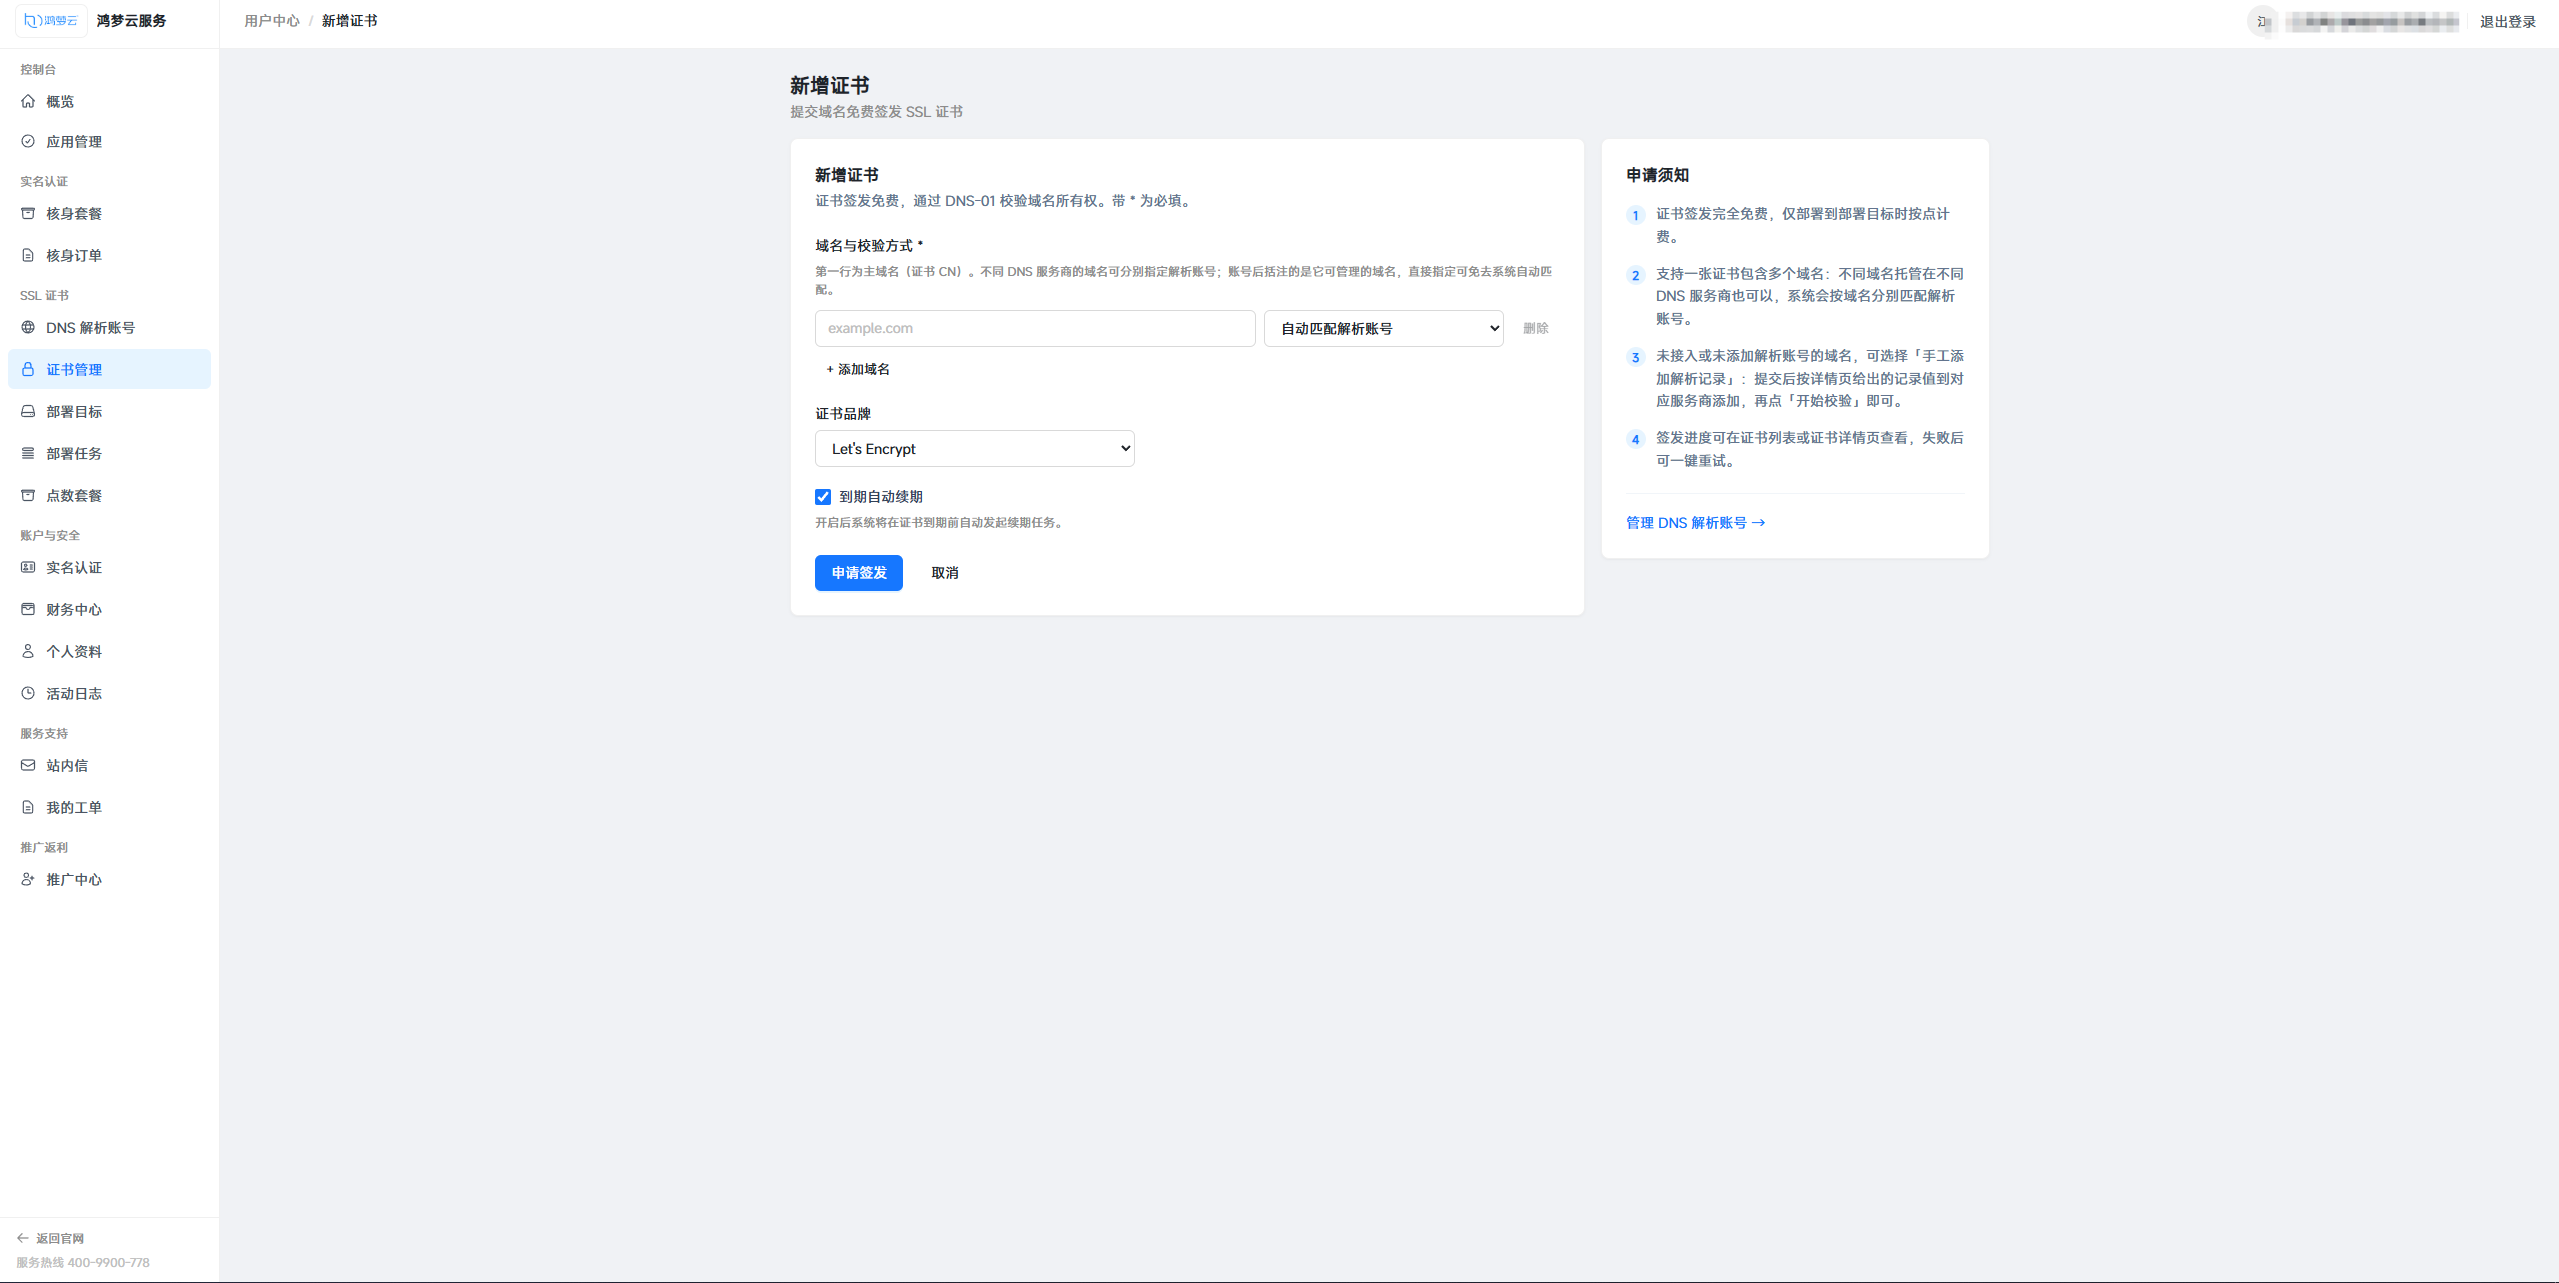
Task: Click the box icon beside 核身套餐
Action: click(x=28, y=213)
